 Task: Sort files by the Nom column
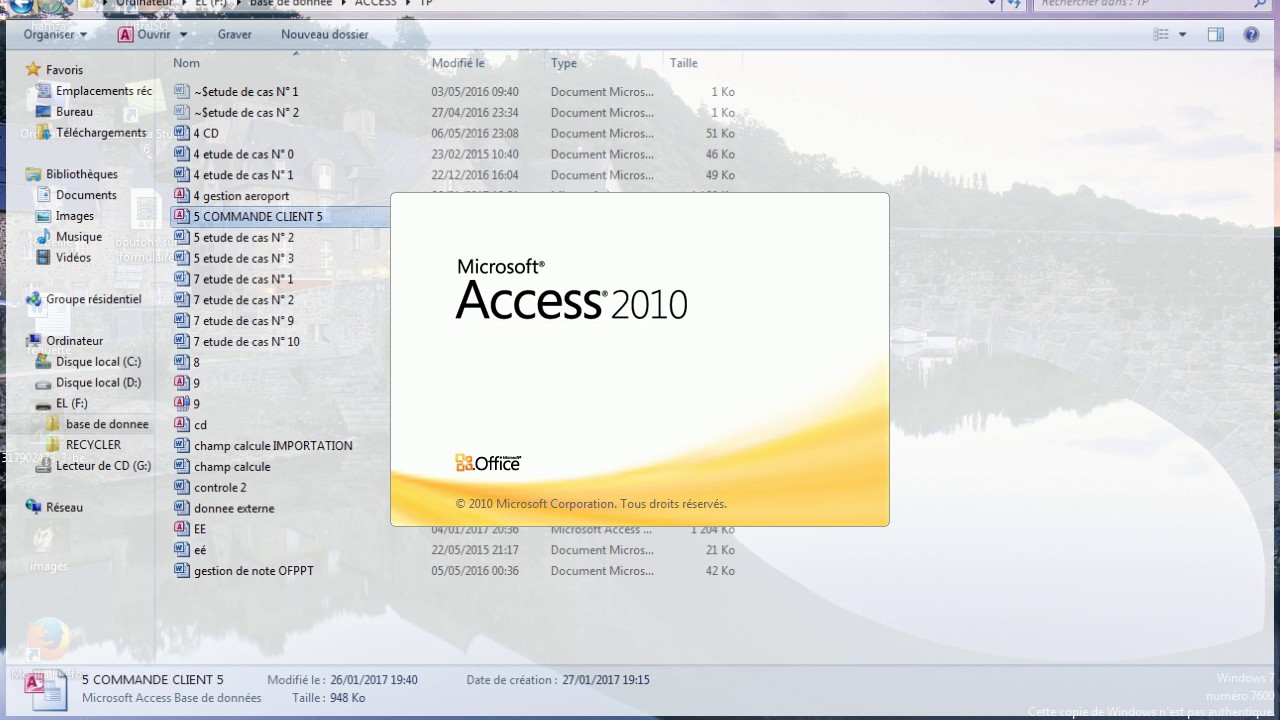pos(187,63)
